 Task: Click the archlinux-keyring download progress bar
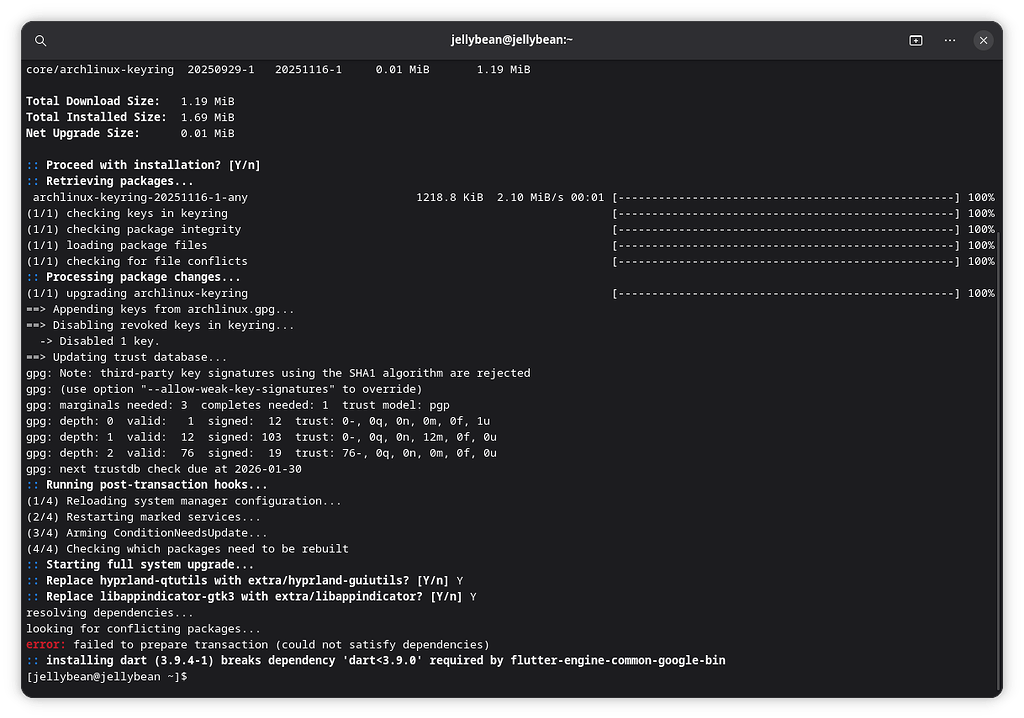[786, 197]
